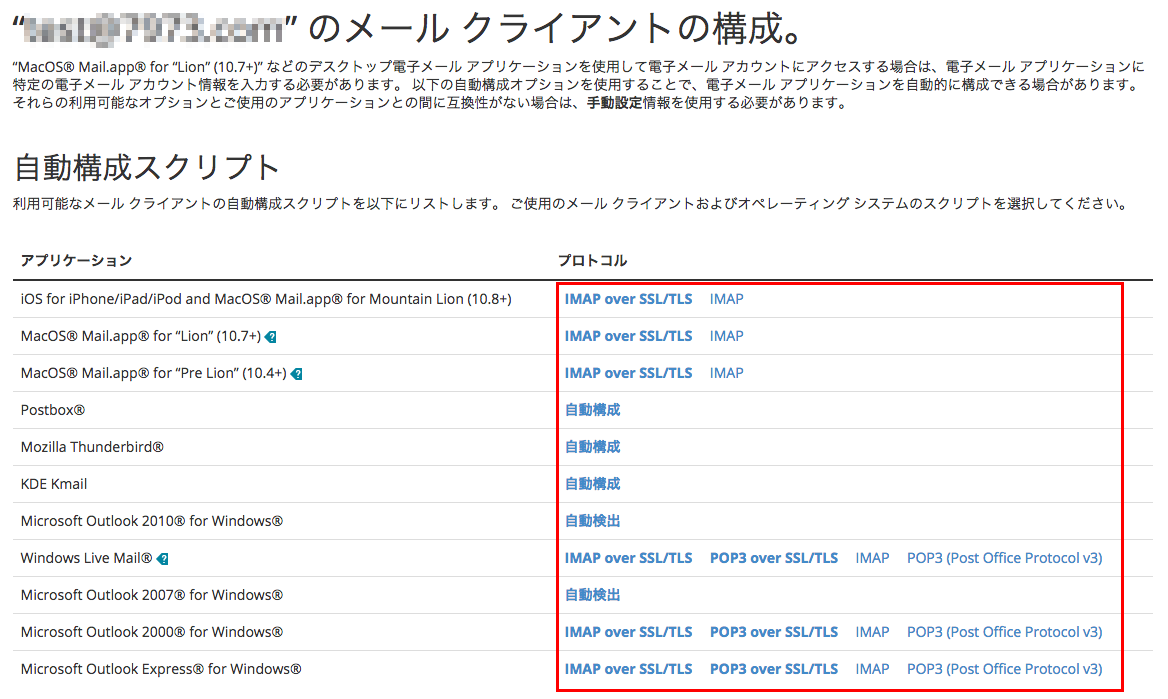The image size is (1168, 699).
Task: Click 自動構成 link for Postbox
Action: click(592, 410)
